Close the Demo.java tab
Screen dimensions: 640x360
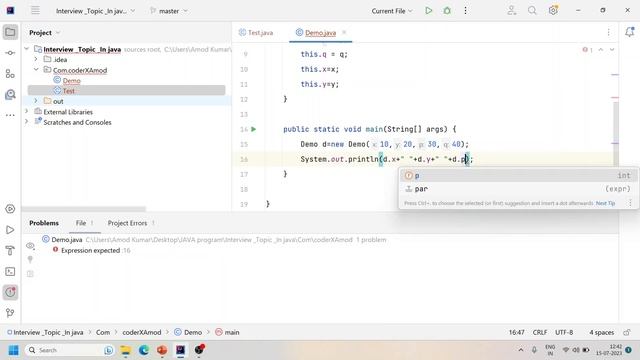coord(344,32)
